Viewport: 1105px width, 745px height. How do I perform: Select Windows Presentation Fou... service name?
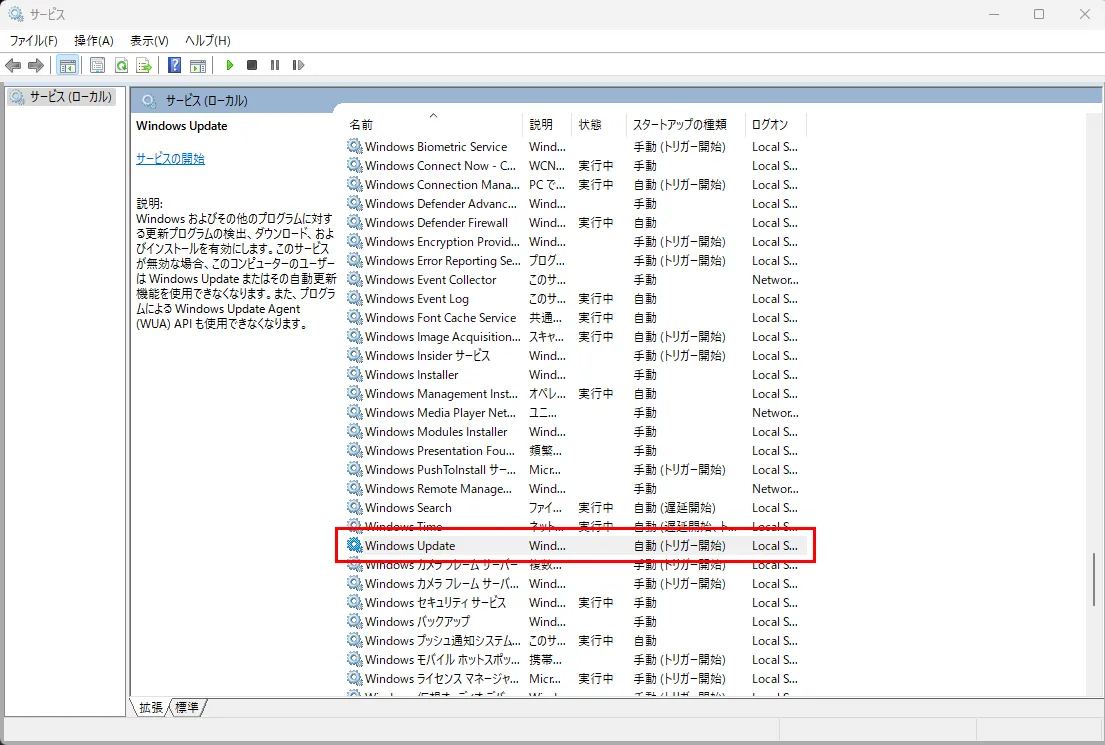tap(440, 450)
